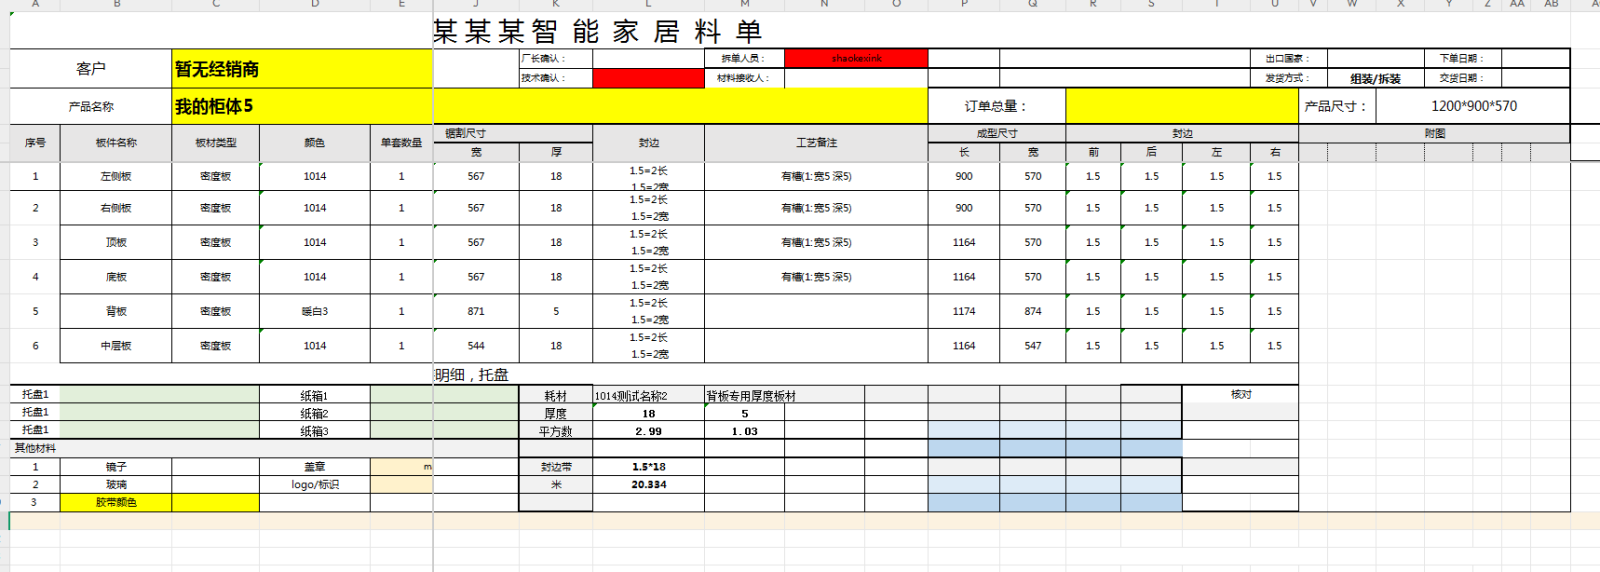Select the finished width 874 cell

(1033, 311)
